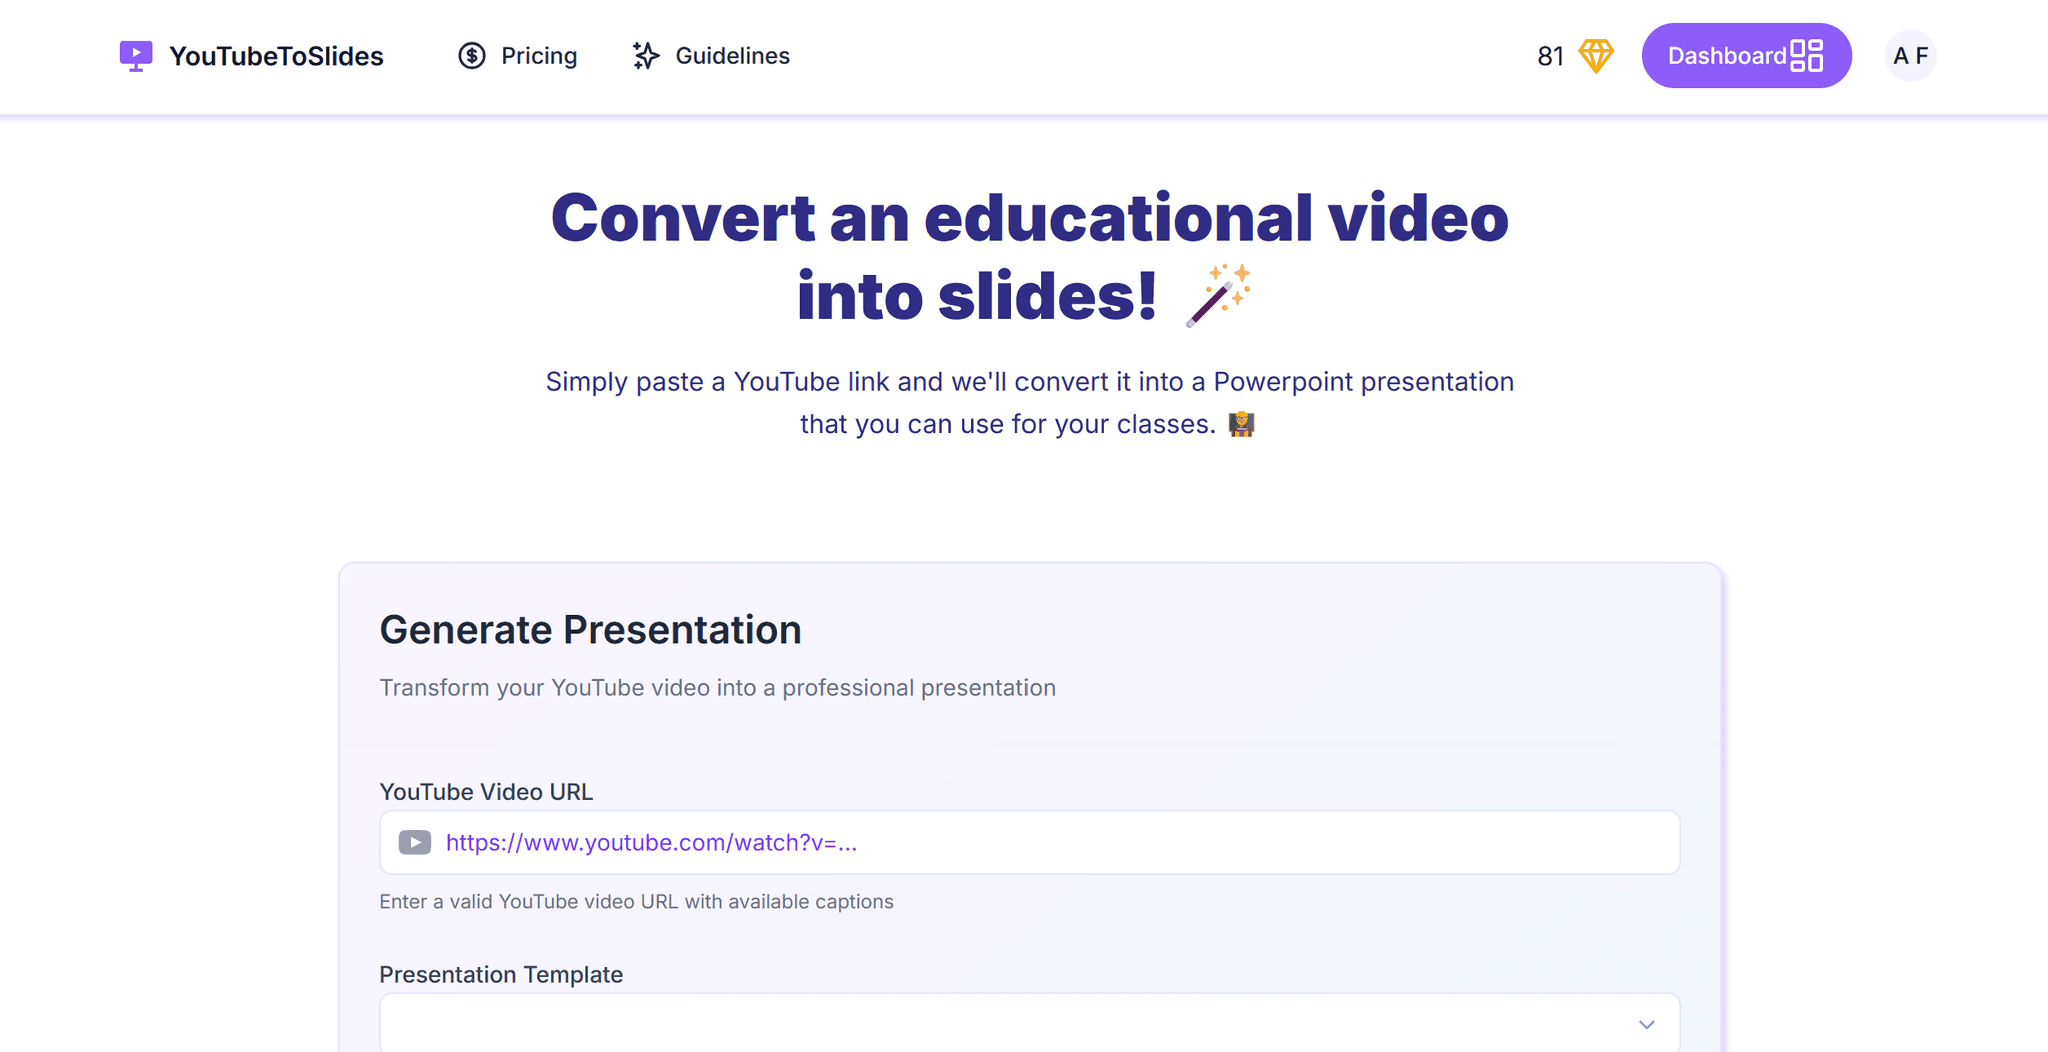Viewport: 2048px width, 1052px height.
Task: Click the Presentation Template label
Action: [x=501, y=975]
